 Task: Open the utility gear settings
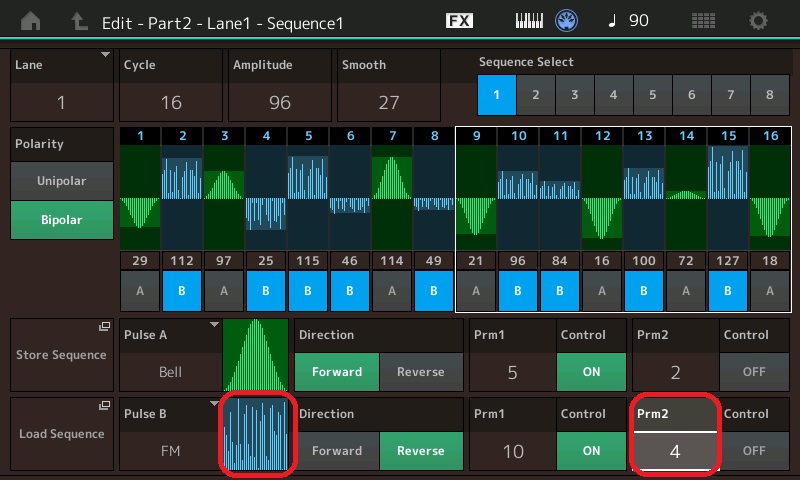(x=759, y=20)
